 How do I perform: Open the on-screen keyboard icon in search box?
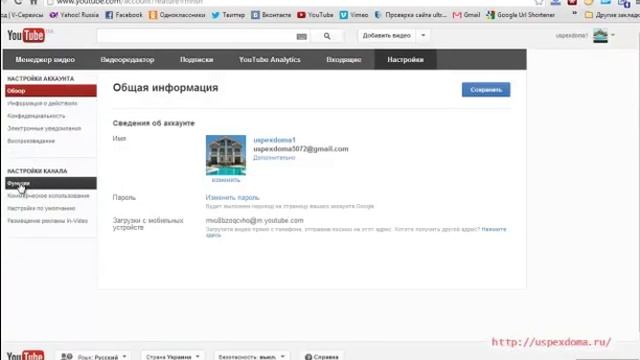click(302, 36)
